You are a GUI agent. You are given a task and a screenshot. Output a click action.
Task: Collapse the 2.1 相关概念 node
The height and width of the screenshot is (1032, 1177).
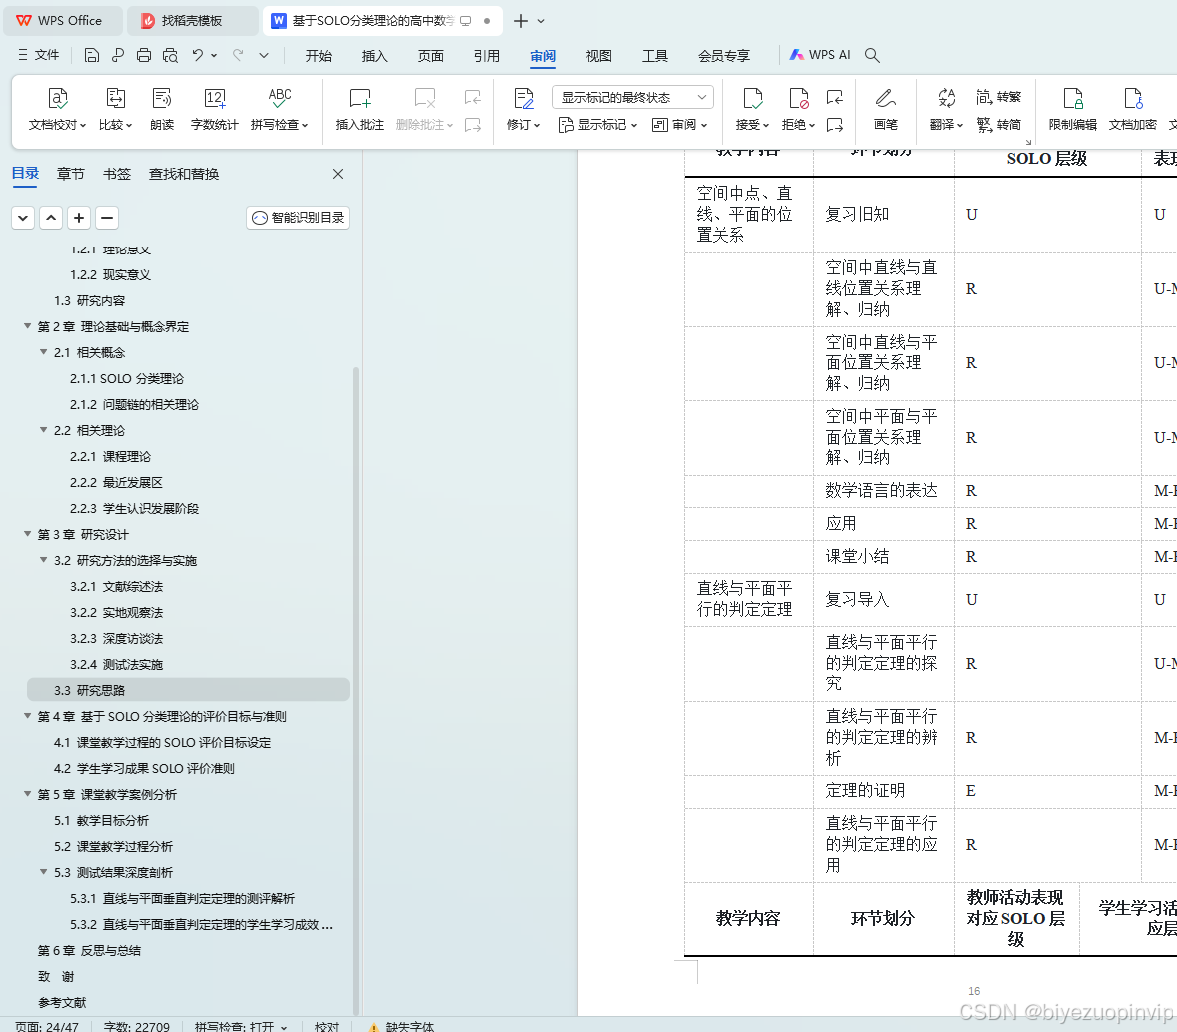pos(44,351)
